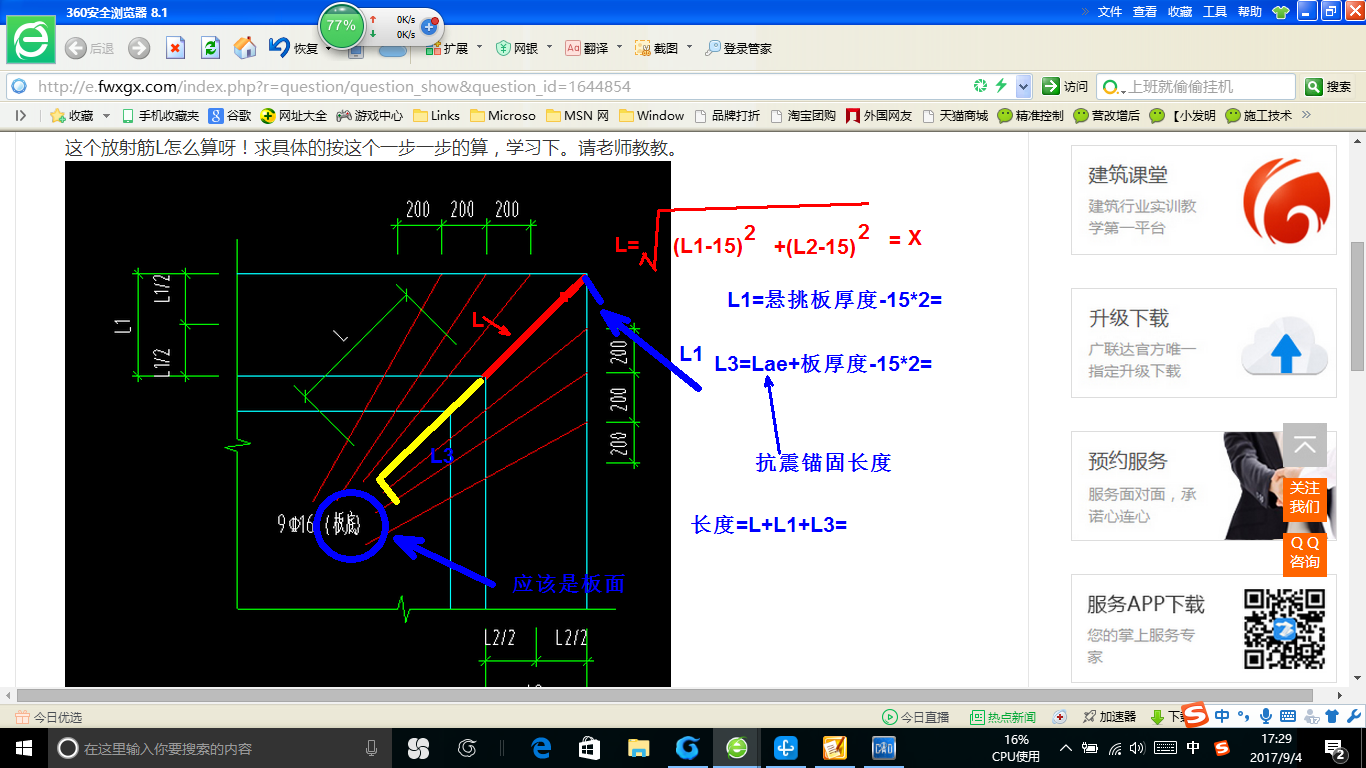Show more bookmarks with double chevron
Image resolution: width=1366 pixels, height=768 pixels.
click(x=1306, y=115)
